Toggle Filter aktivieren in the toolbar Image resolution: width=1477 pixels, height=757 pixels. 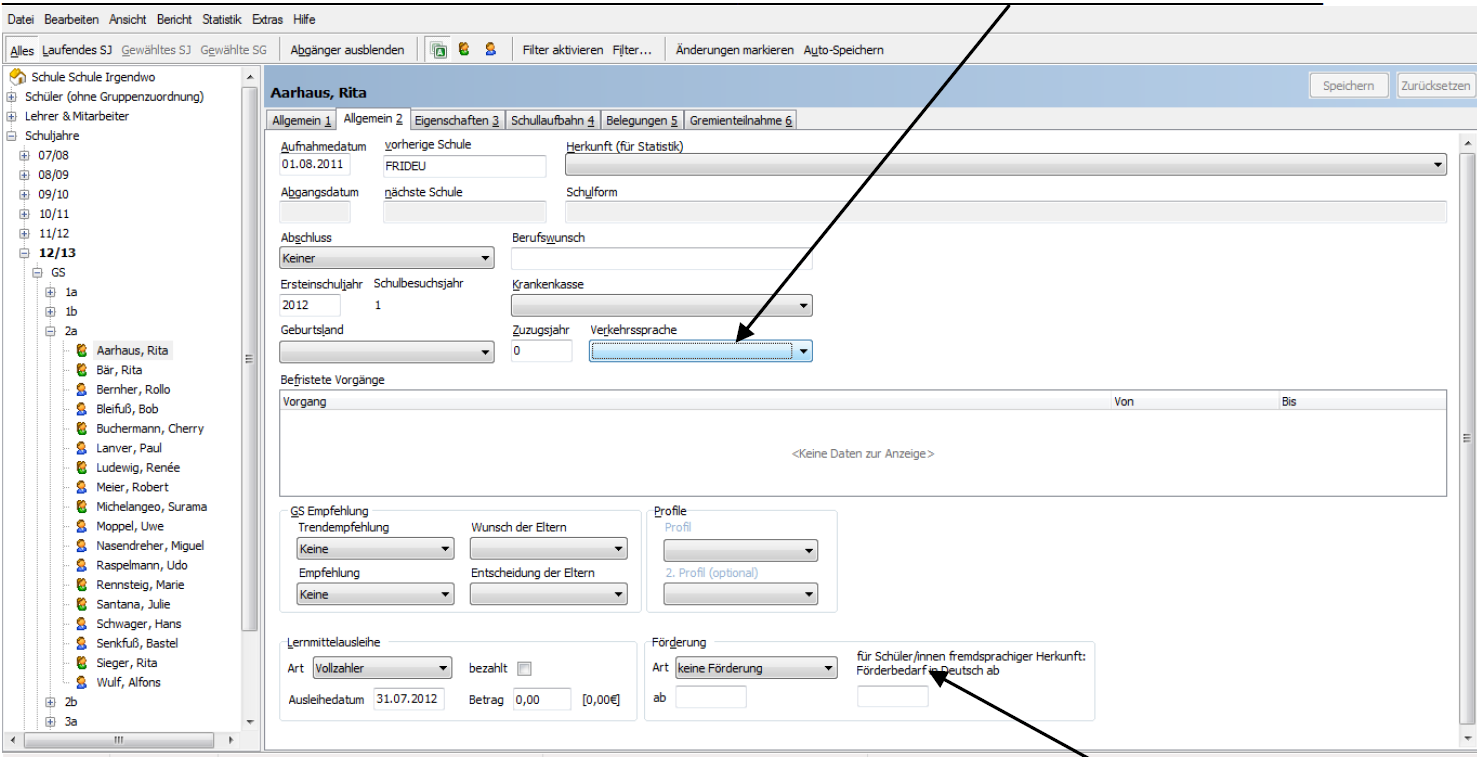click(x=563, y=50)
